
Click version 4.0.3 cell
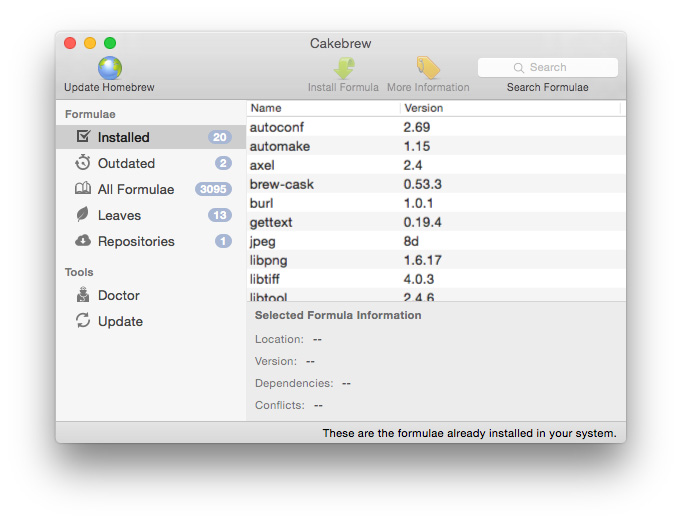418,279
